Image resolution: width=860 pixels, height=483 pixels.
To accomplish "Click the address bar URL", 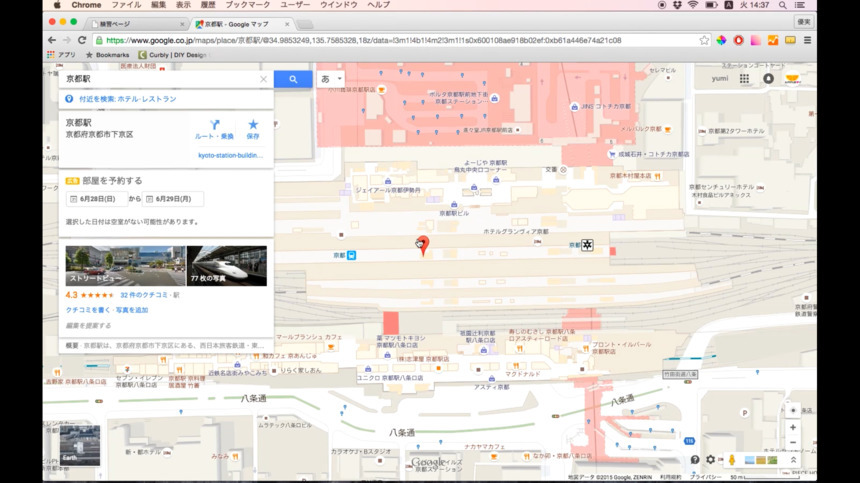I will tap(363, 40).
